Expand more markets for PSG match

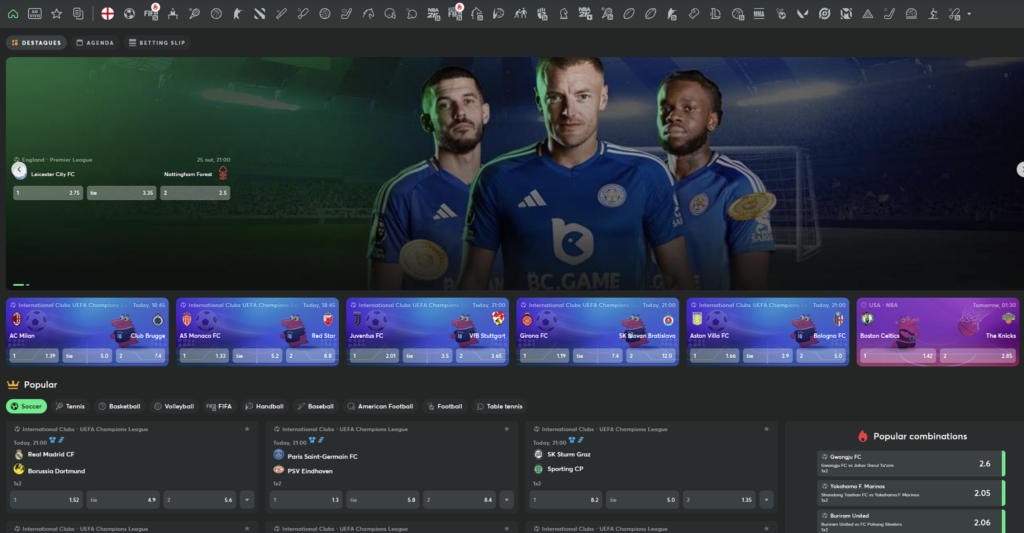507,500
